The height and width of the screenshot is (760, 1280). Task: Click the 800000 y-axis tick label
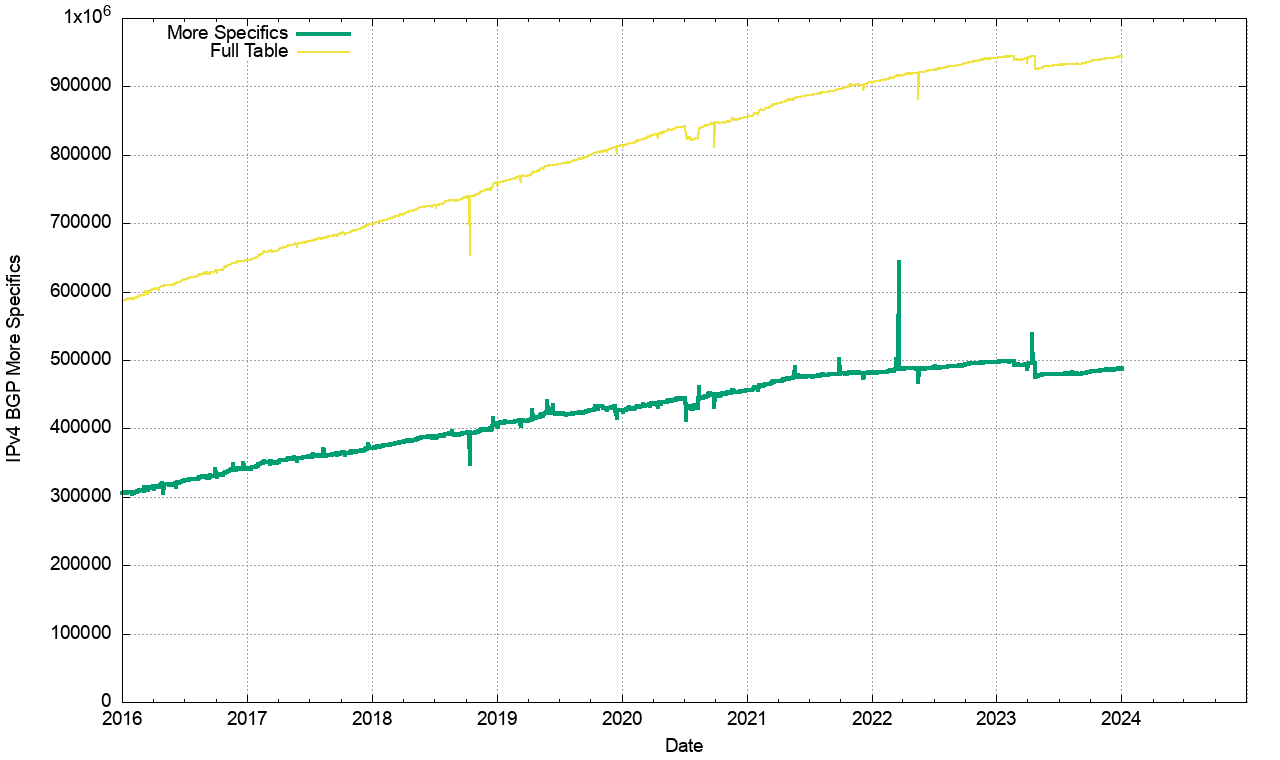(84, 155)
